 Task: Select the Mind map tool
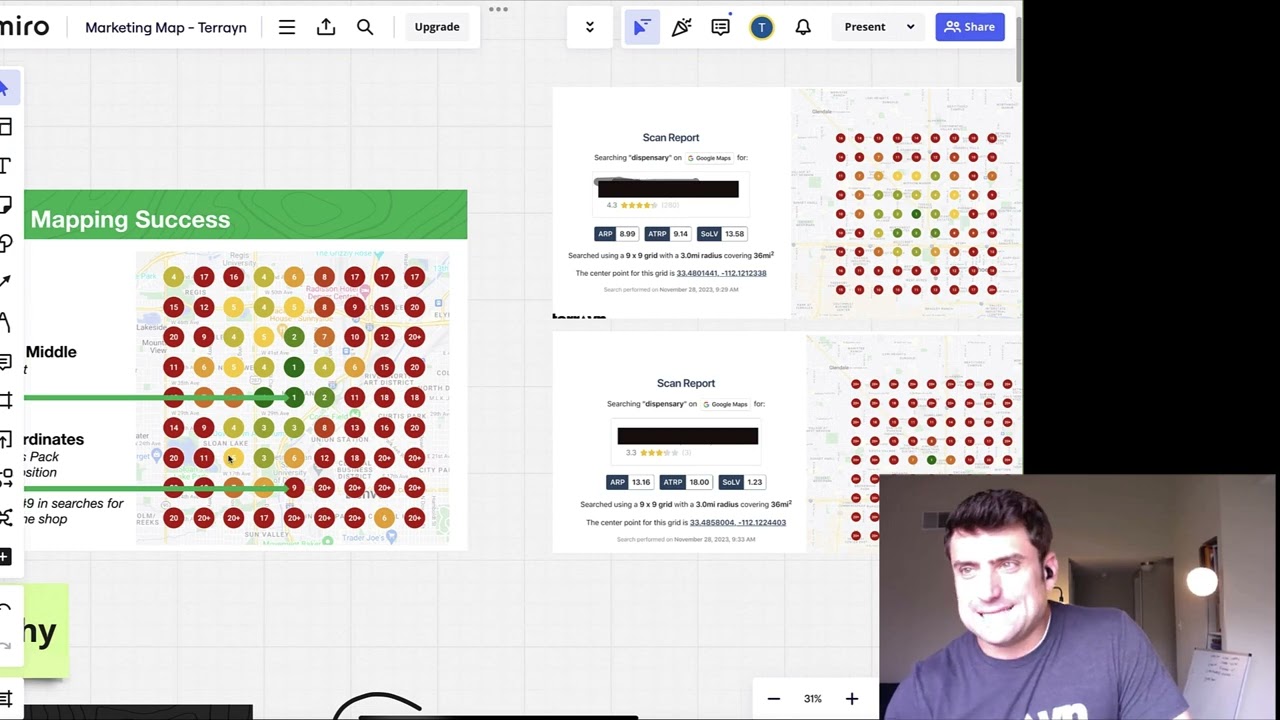(x=5, y=517)
